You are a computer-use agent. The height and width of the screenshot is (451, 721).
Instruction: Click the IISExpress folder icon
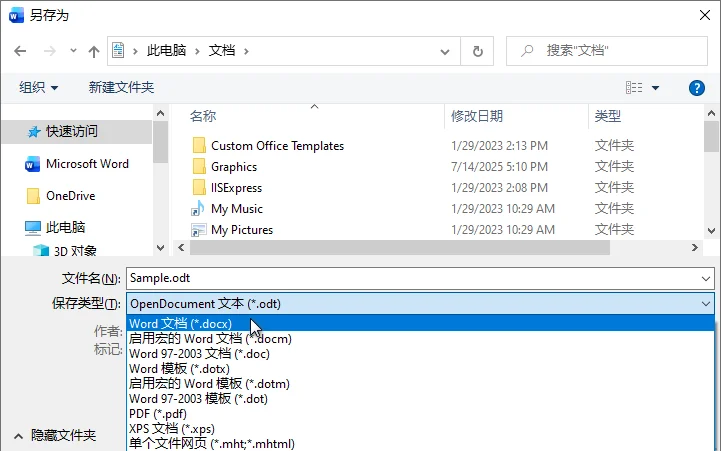(199, 188)
